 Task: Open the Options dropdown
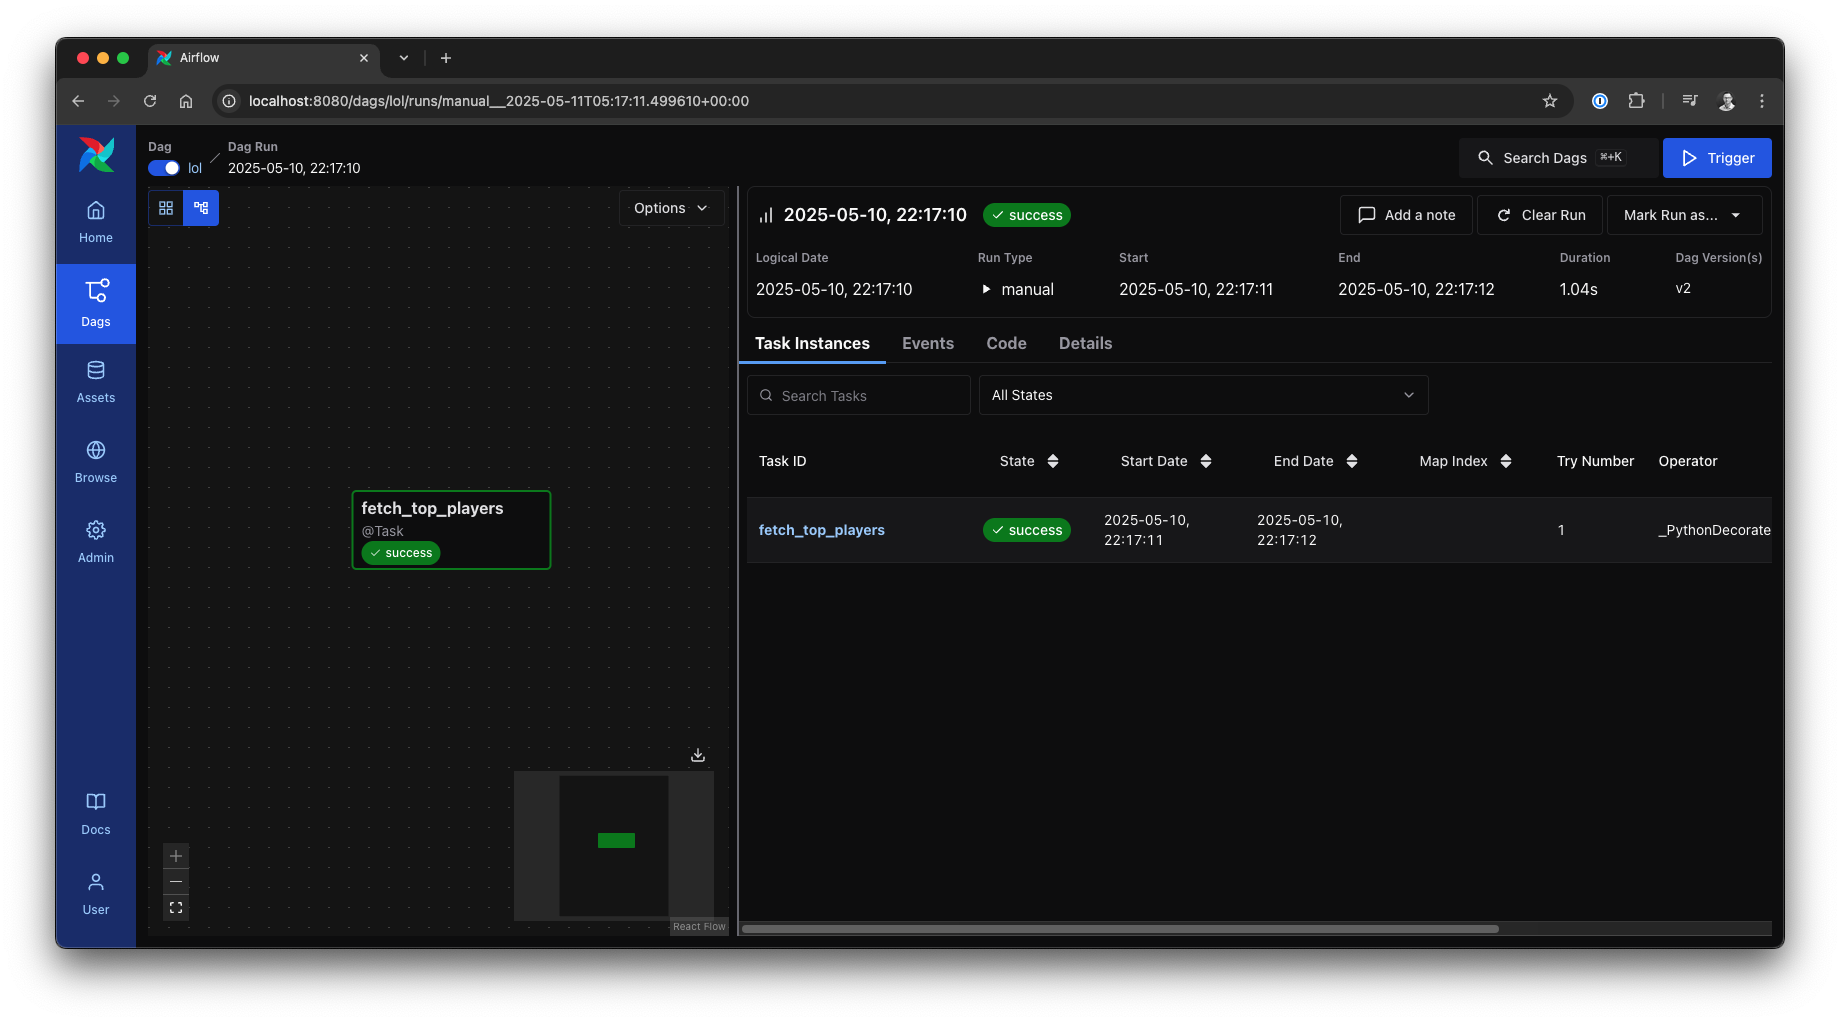(x=671, y=208)
